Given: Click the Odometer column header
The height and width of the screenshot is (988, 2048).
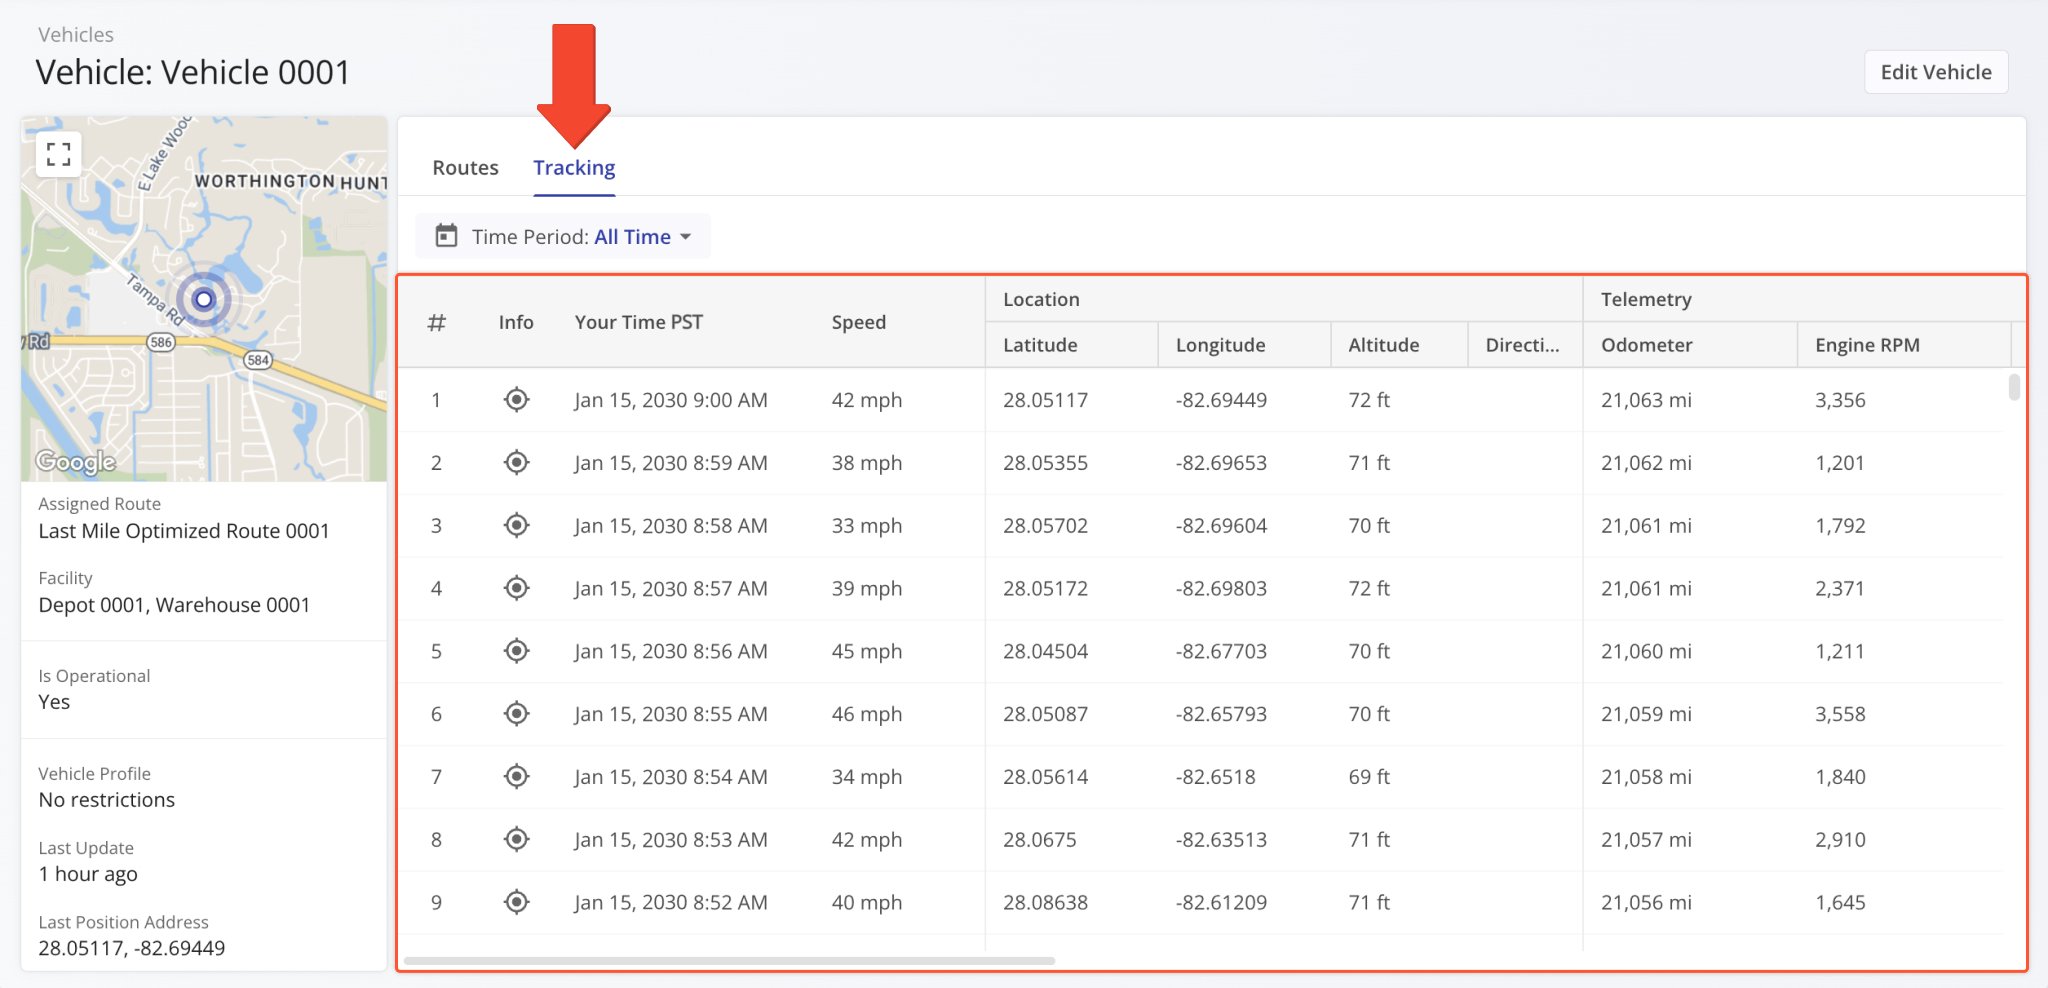Looking at the screenshot, I should click(x=1646, y=345).
